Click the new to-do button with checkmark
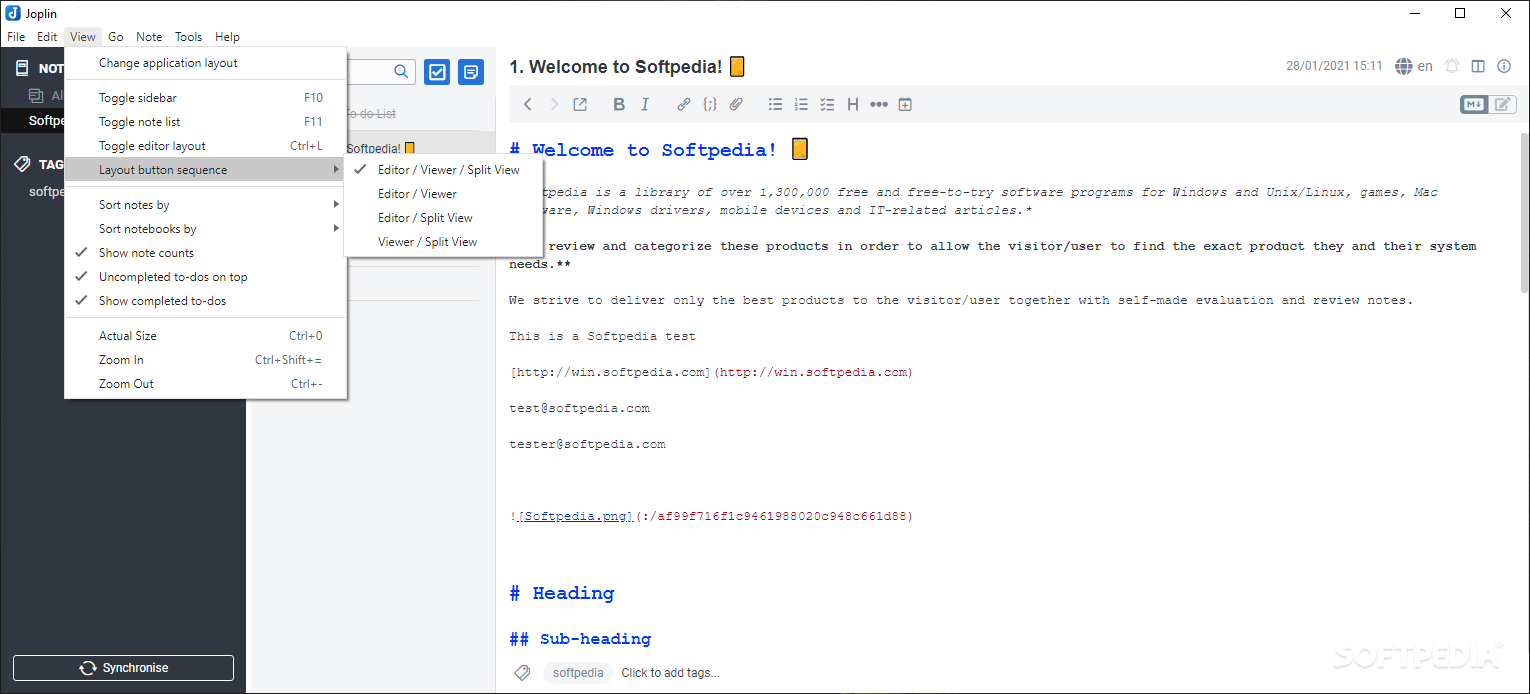 [x=437, y=72]
